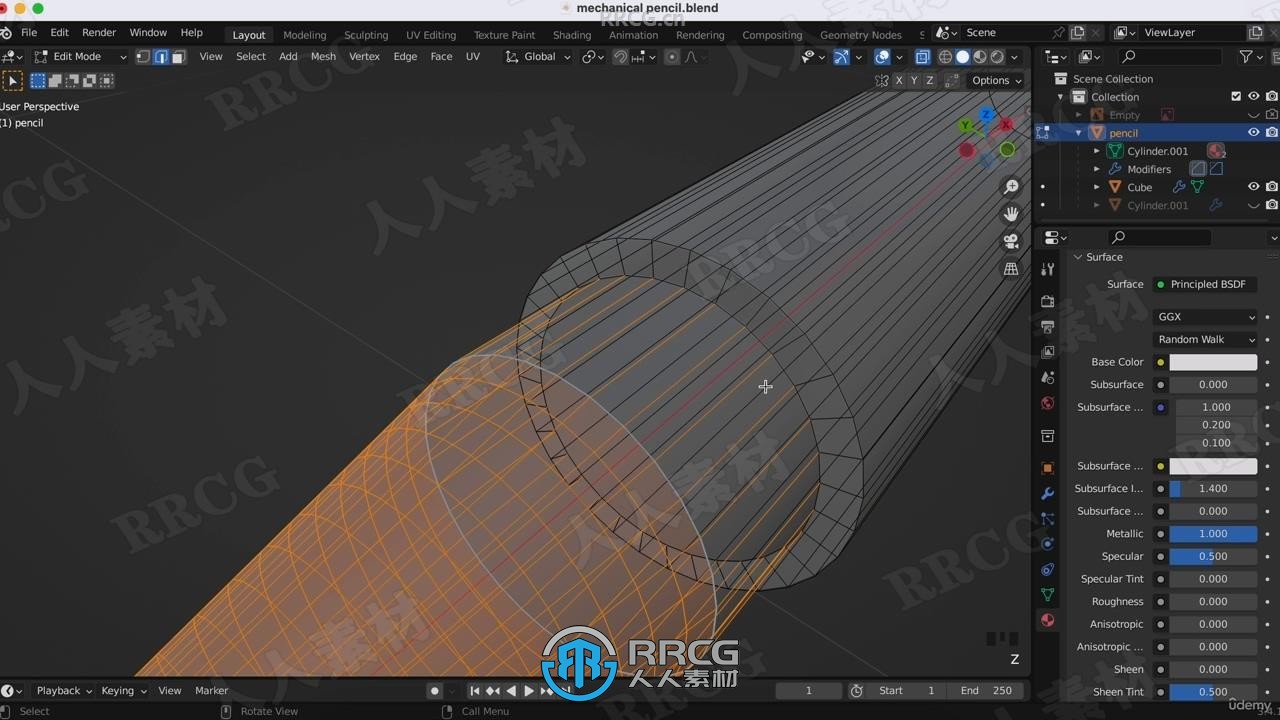Hide the Cube object via eye icon
Screen dimensions: 1280x720
(1253, 187)
